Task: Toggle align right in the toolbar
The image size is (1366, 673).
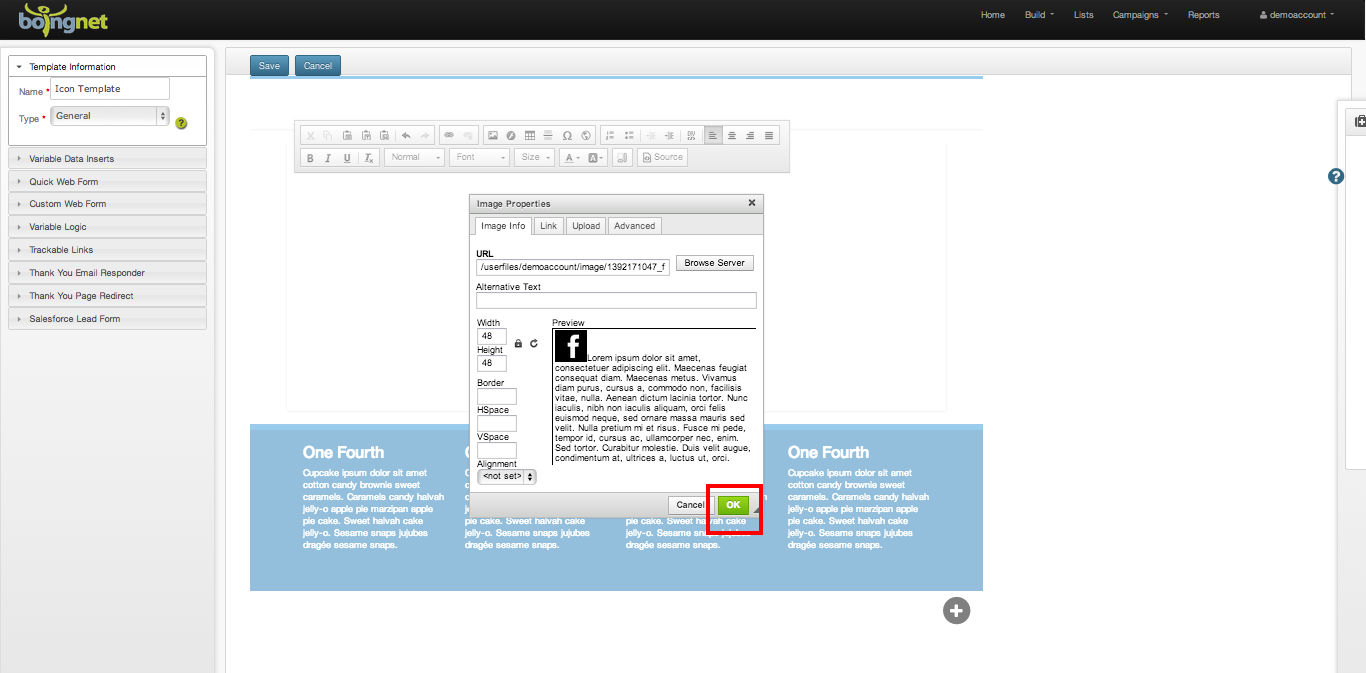Action: point(750,135)
